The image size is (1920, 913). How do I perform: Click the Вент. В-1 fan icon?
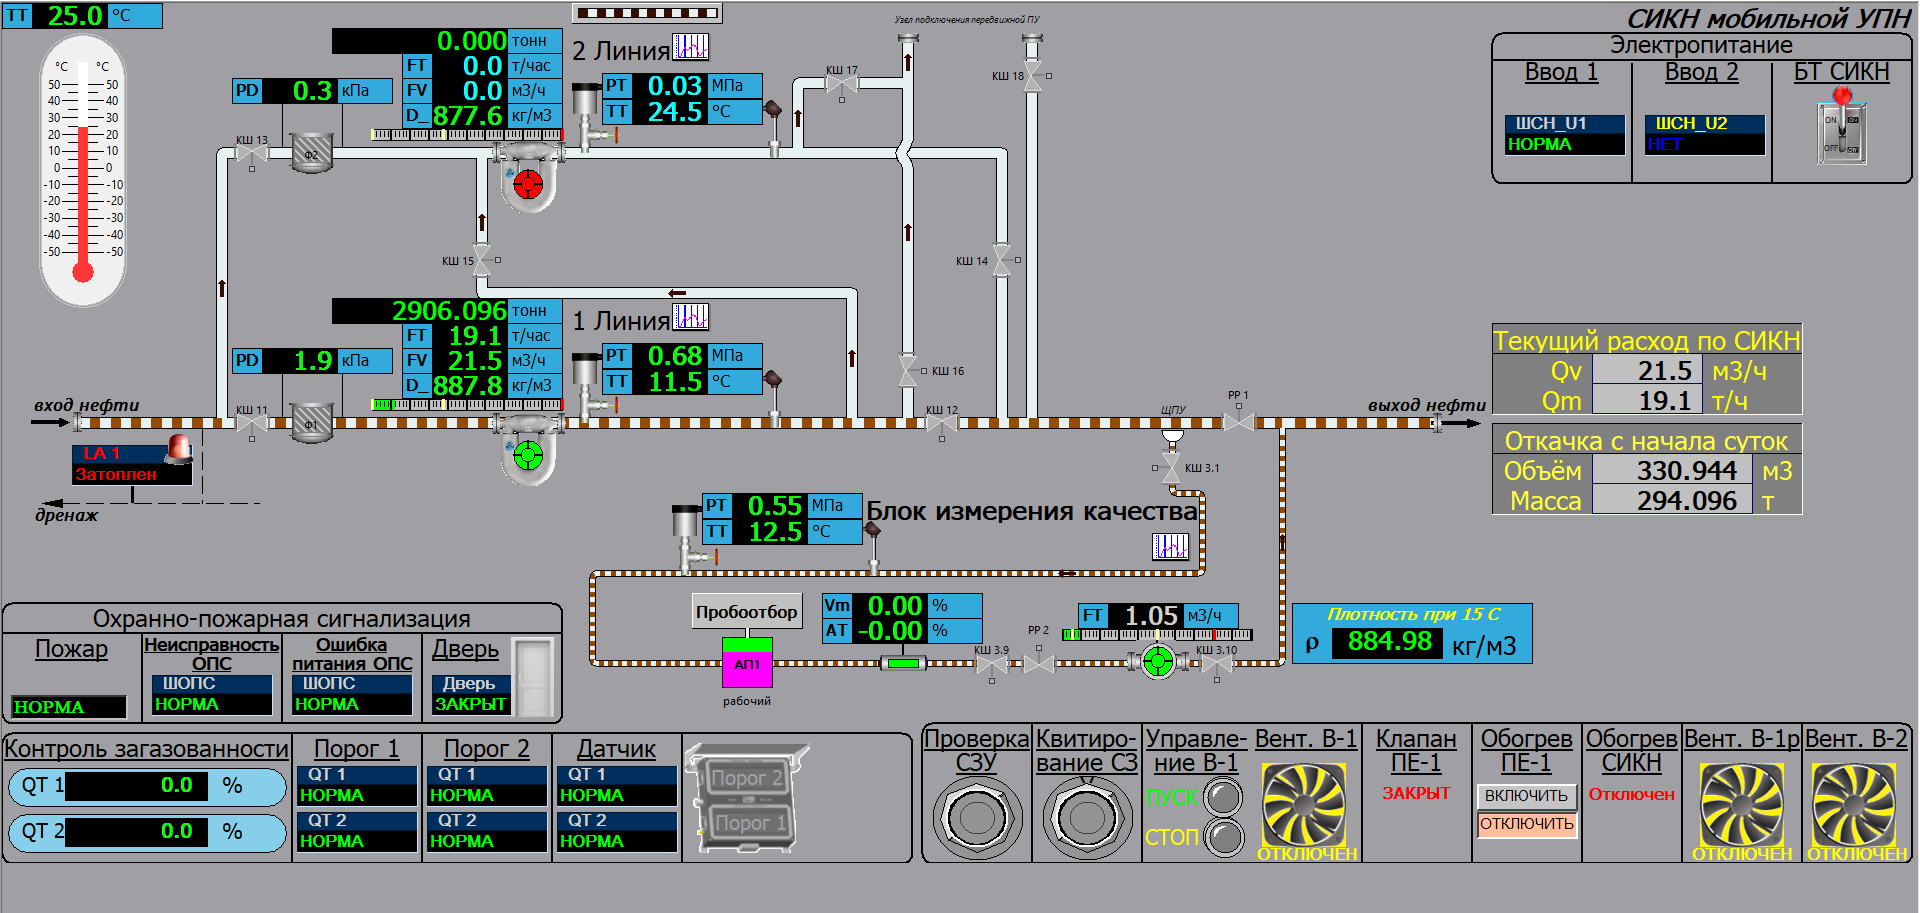click(x=1303, y=805)
